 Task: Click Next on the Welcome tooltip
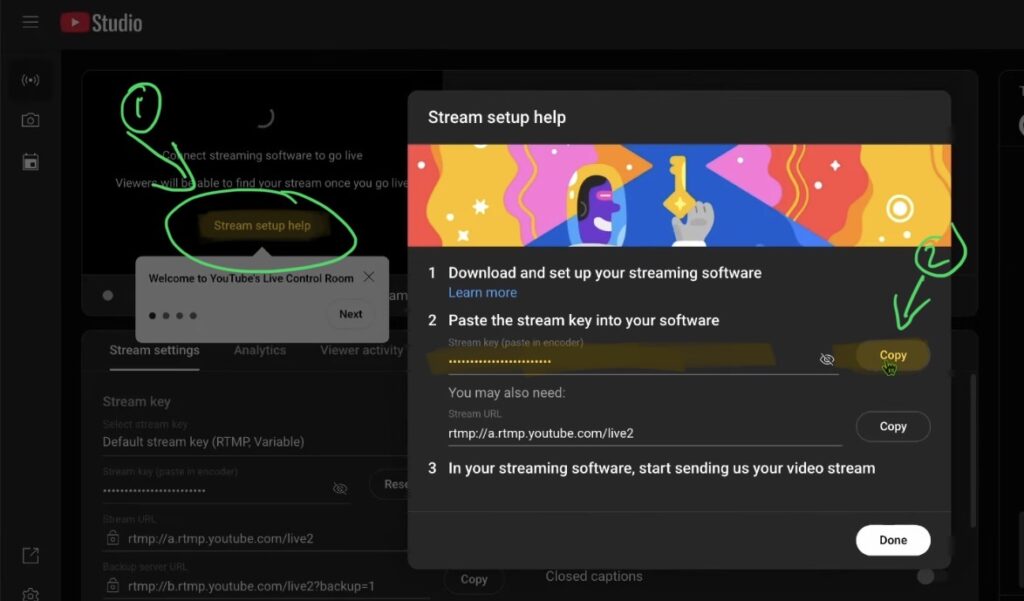[350, 313]
